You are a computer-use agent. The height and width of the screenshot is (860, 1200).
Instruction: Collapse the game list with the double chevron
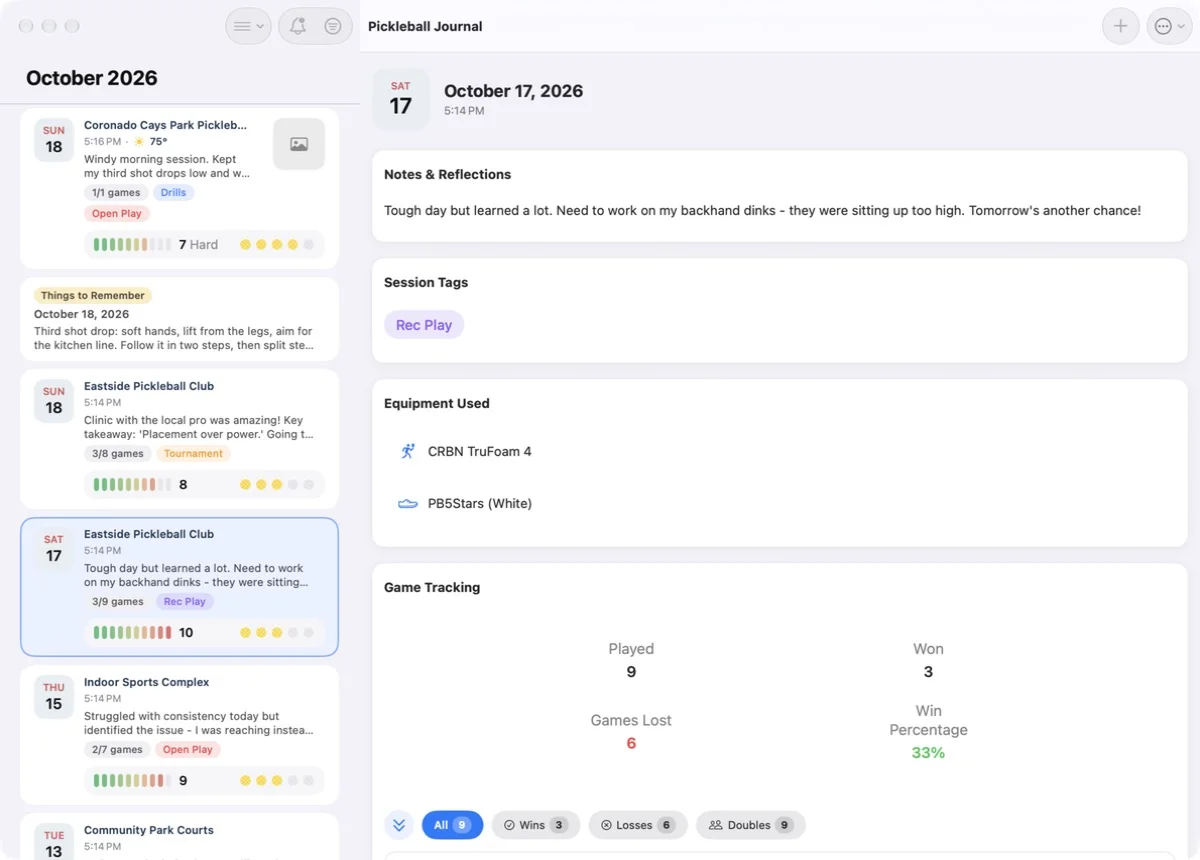(399, 825)
